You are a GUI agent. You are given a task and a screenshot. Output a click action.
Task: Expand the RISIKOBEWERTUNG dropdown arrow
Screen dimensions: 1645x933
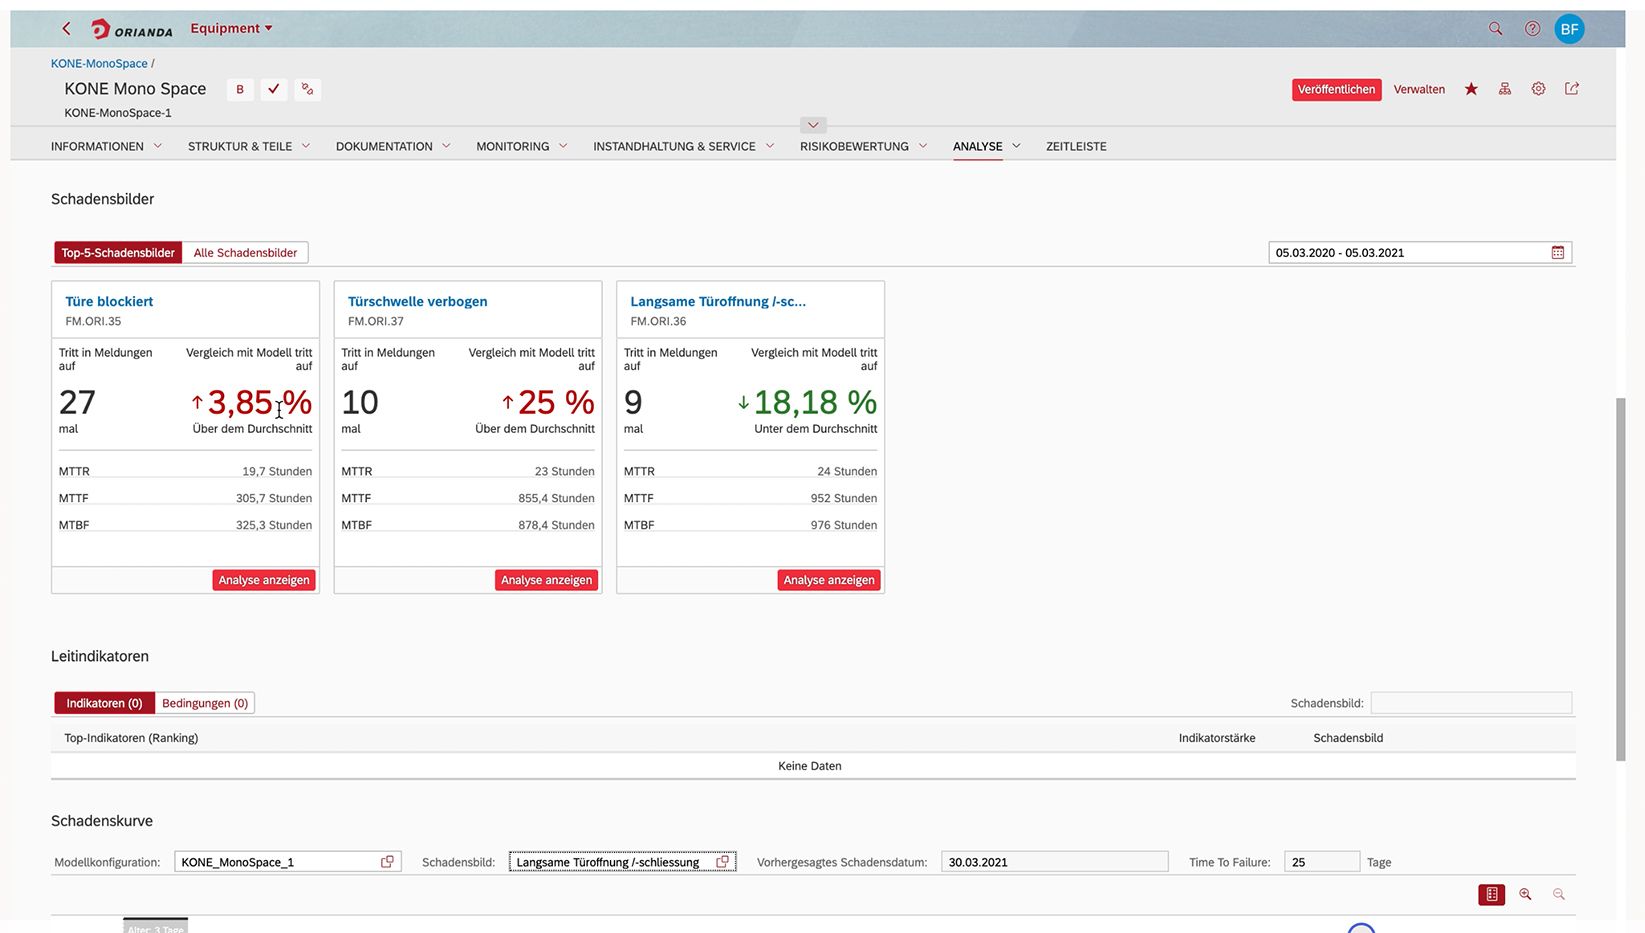(923, 146)
